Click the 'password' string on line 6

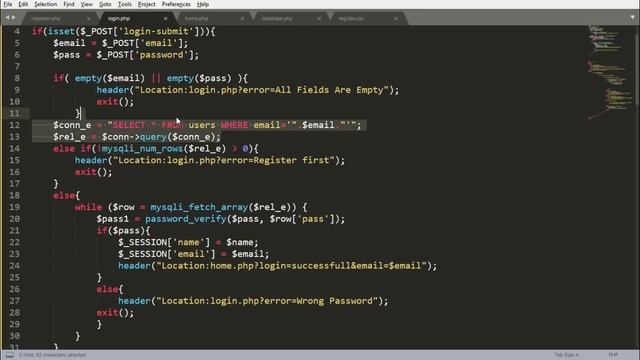[161, 55]
